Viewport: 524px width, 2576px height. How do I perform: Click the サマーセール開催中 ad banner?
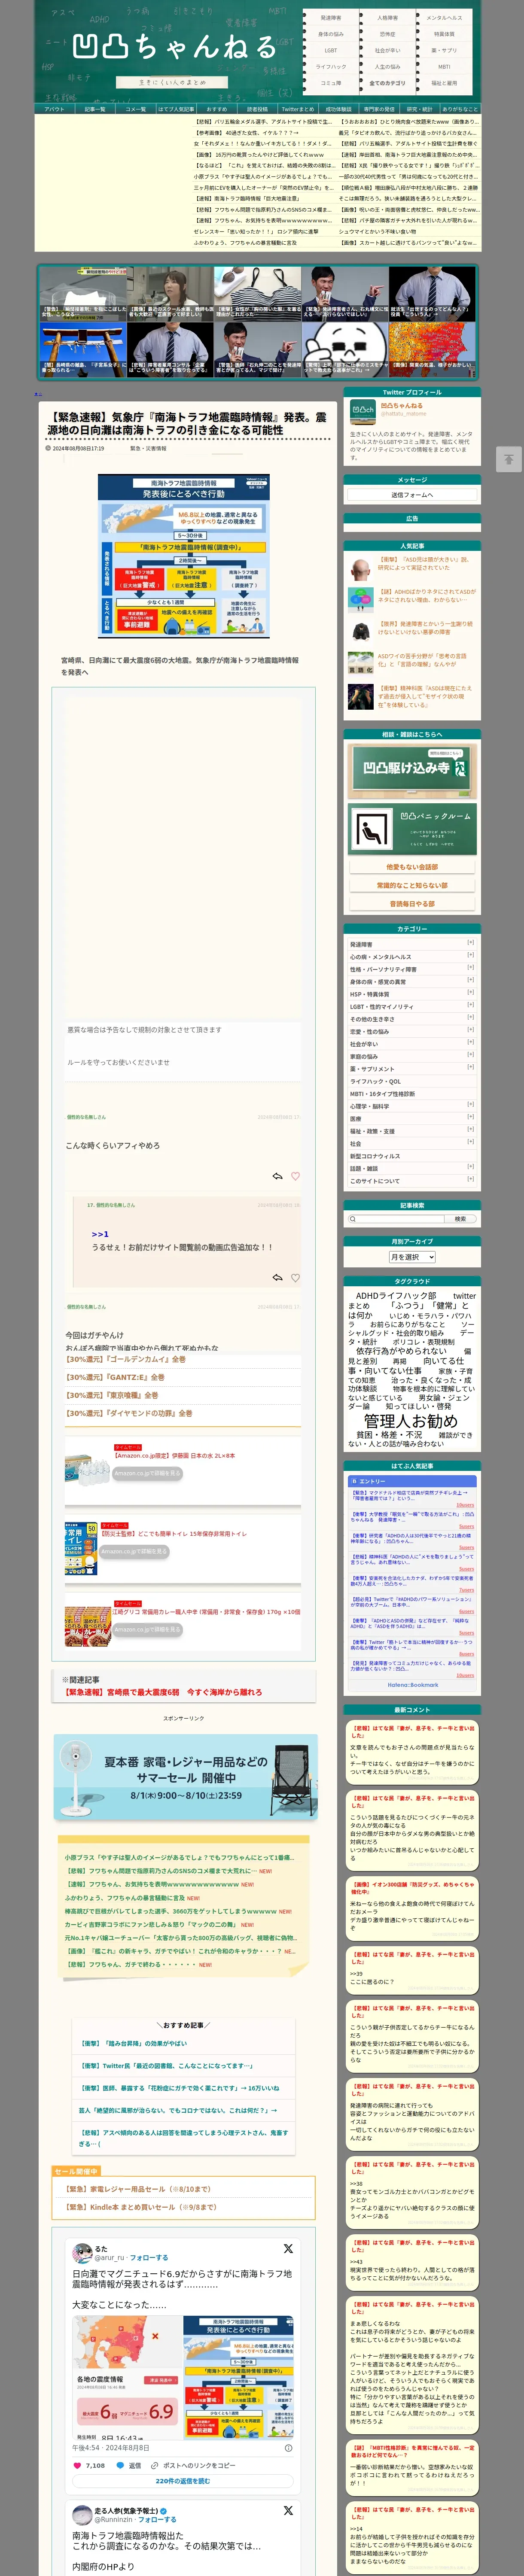pos(185,1777)
